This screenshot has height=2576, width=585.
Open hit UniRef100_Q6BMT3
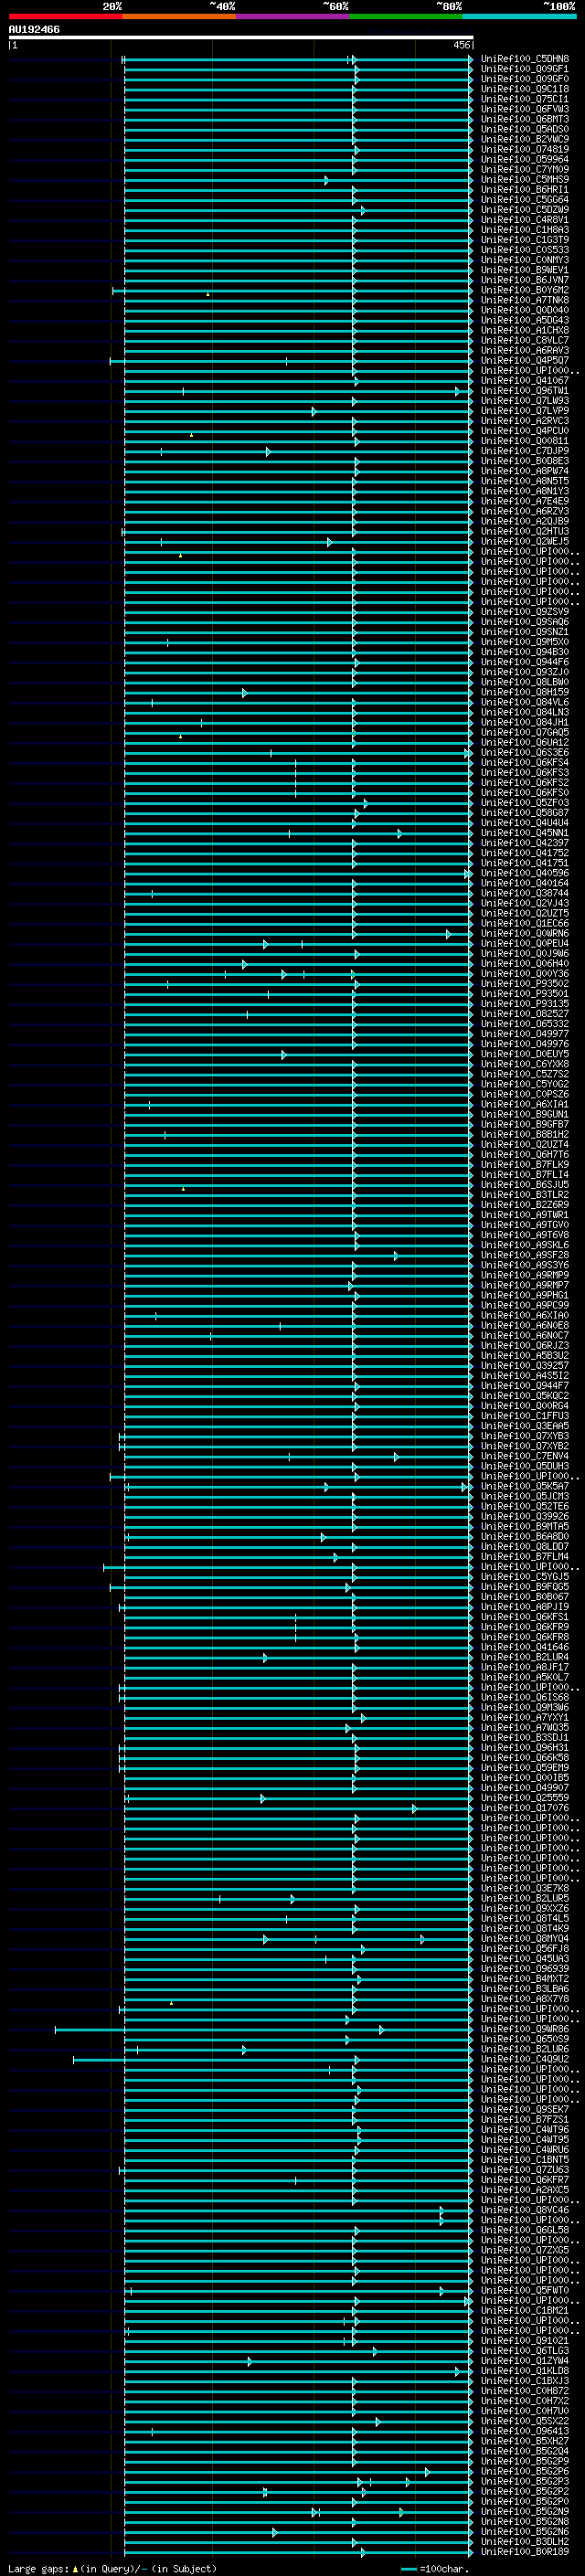tap(525, 119)
